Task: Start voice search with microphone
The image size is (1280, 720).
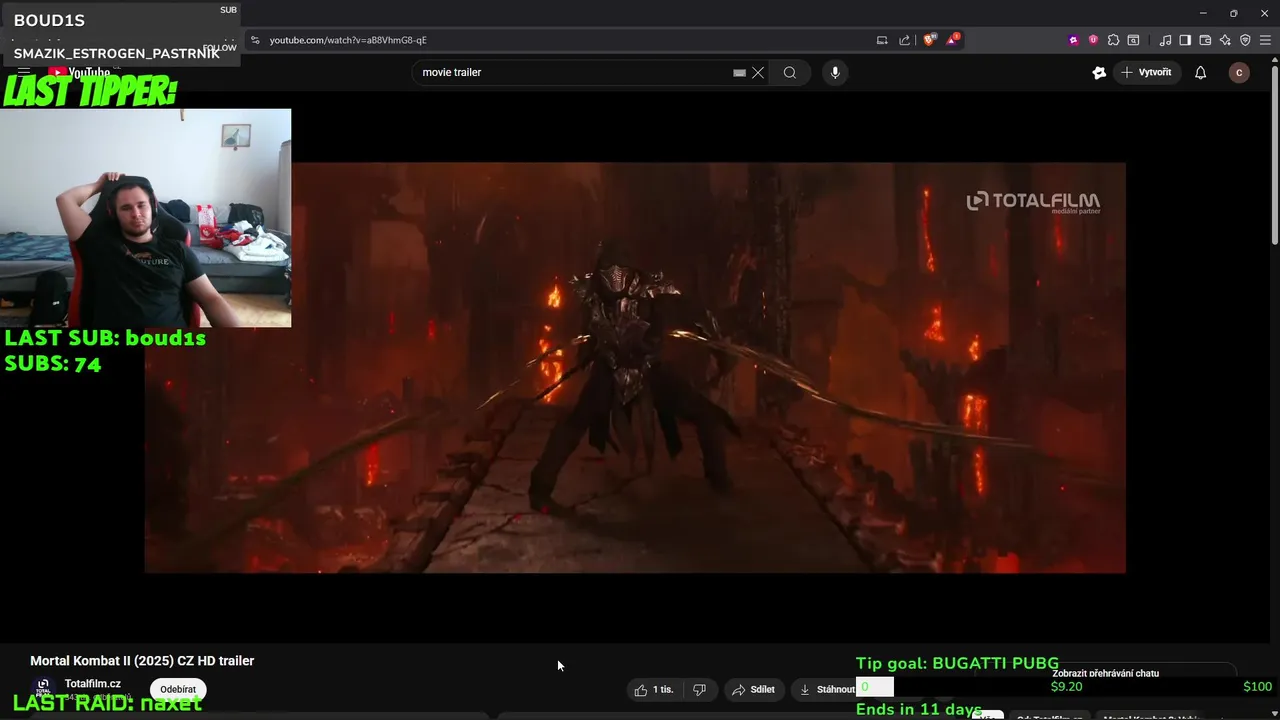Action: [x=835, y=72]
